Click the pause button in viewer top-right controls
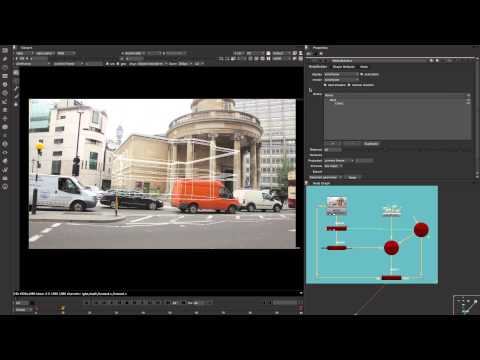 click(269, 58)
